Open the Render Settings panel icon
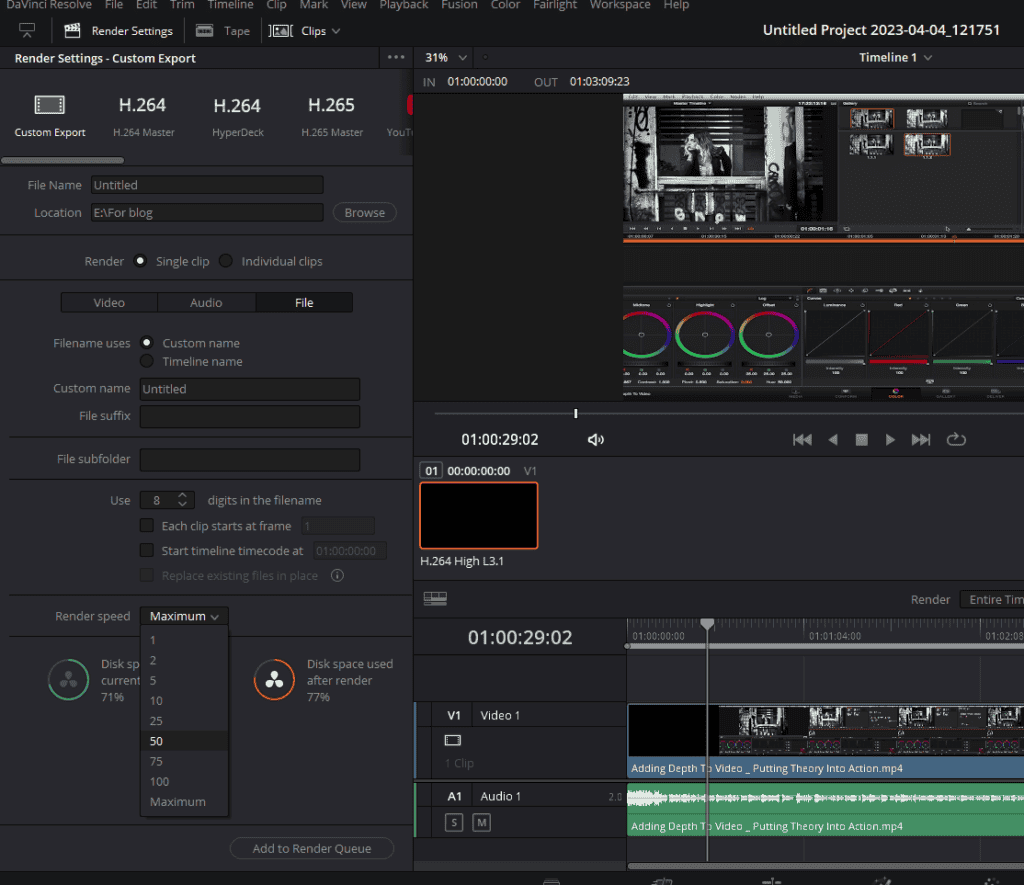The image size is (1024, 885). click(x=72, y=31)
